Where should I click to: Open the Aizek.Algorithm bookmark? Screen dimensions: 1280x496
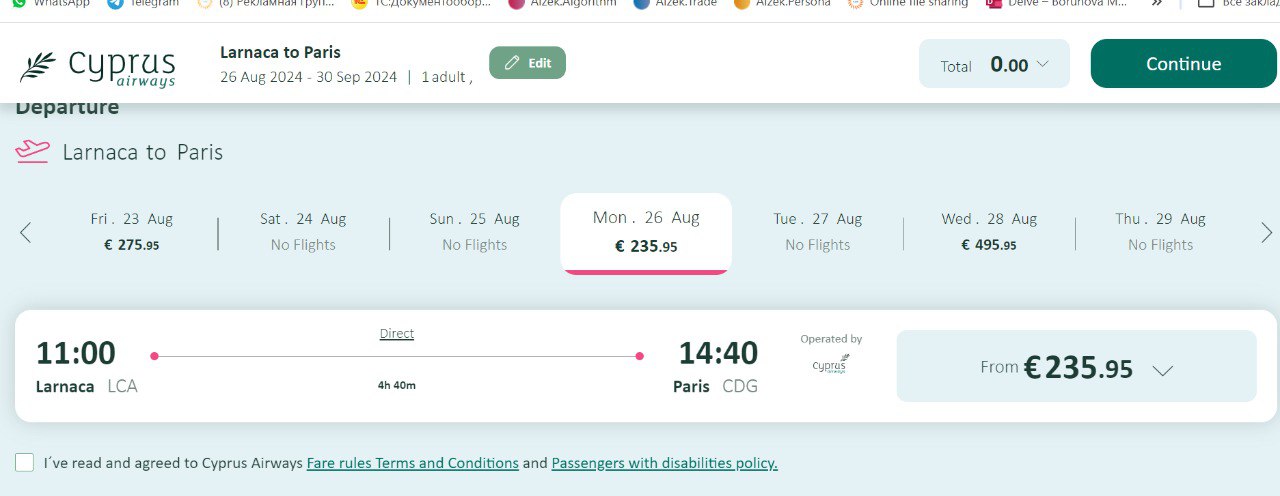pyautogui.click(x=564, y=3)
